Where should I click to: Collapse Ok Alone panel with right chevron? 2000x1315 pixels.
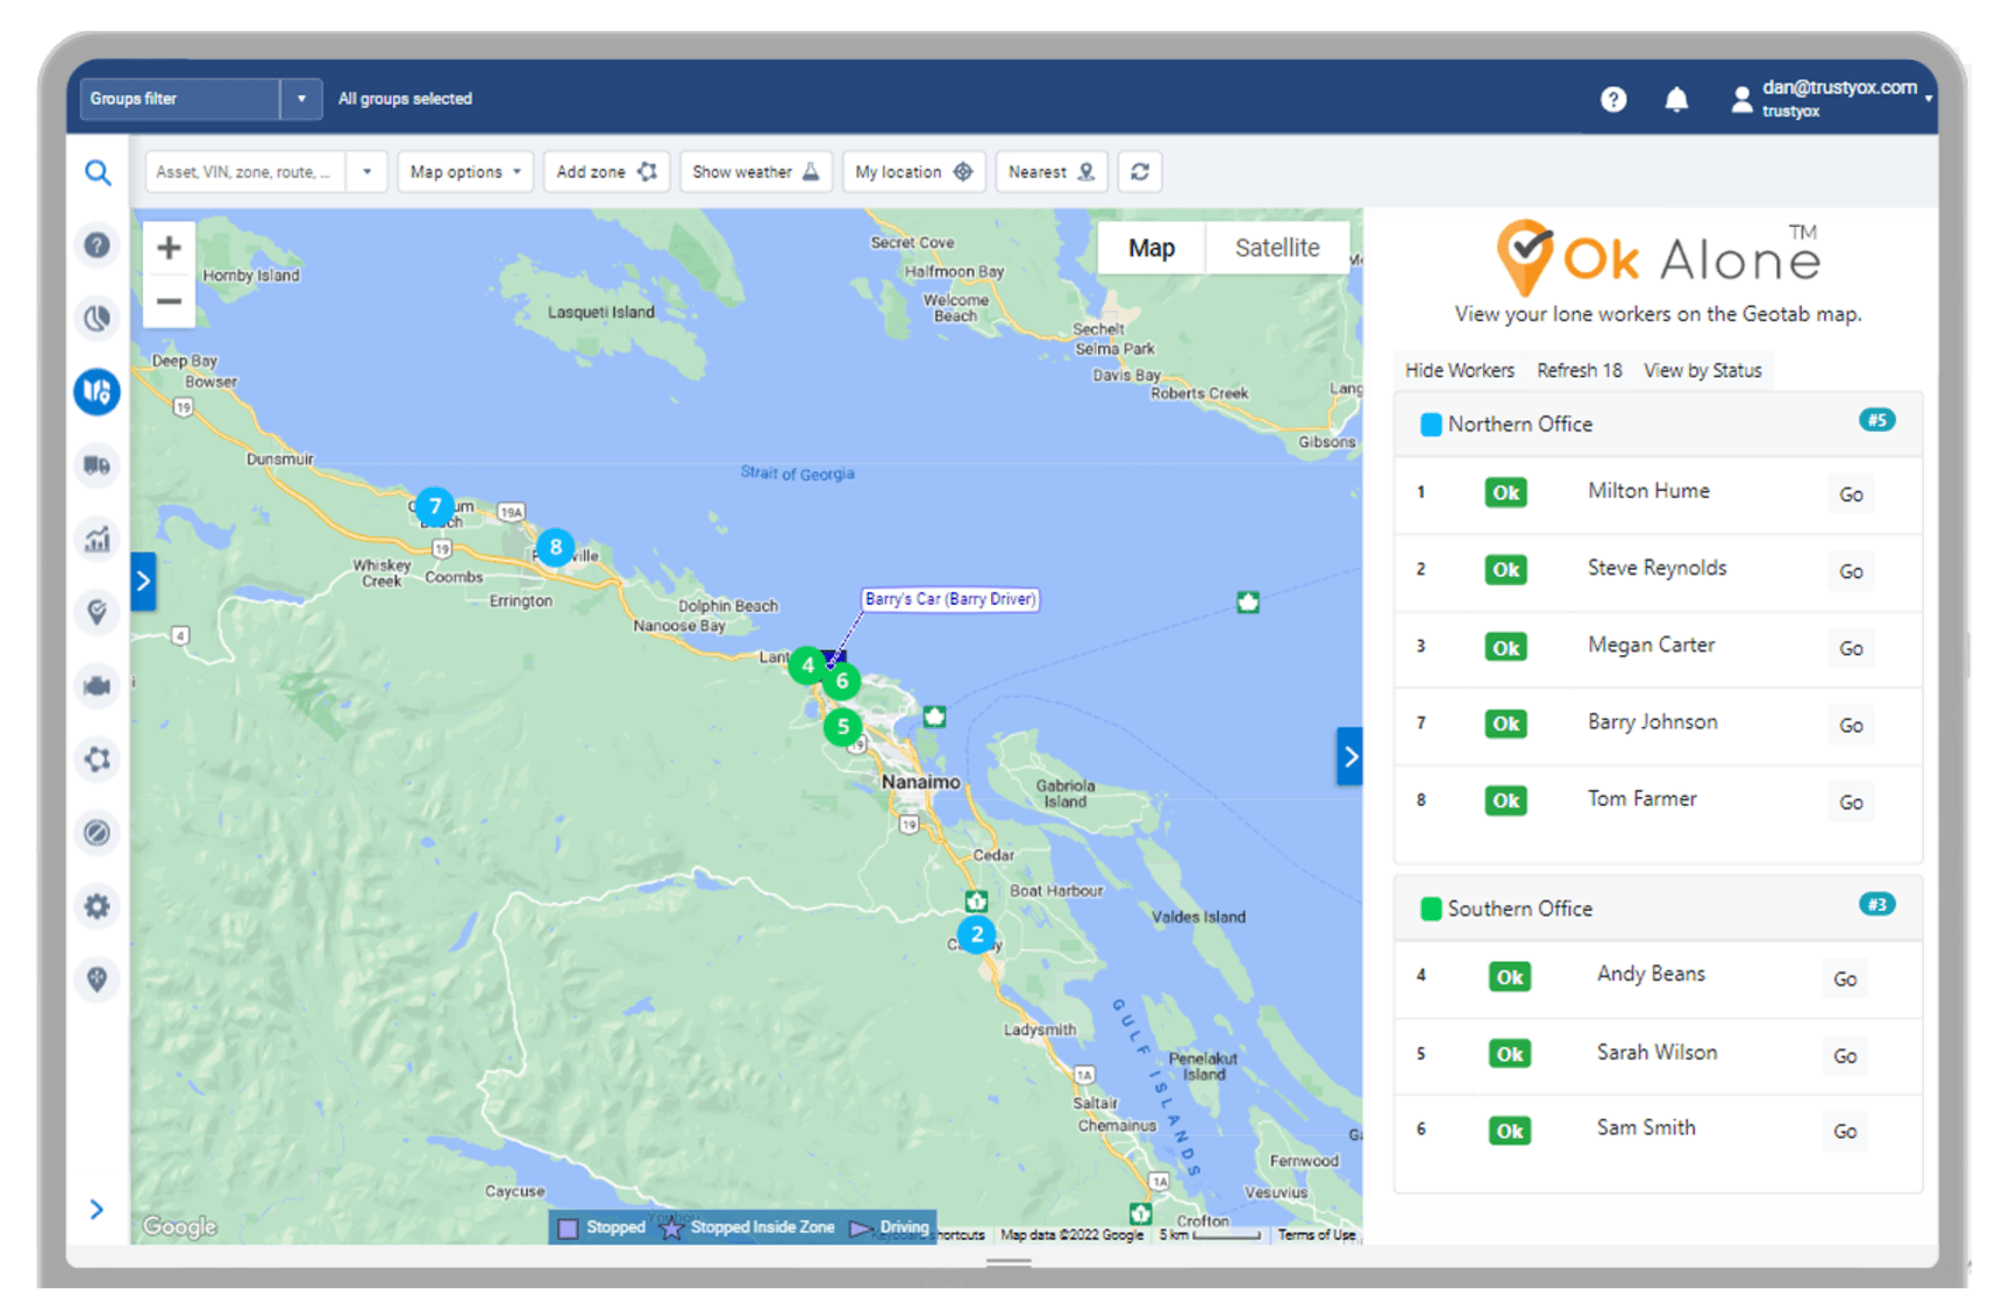[x=1350, y=757]
